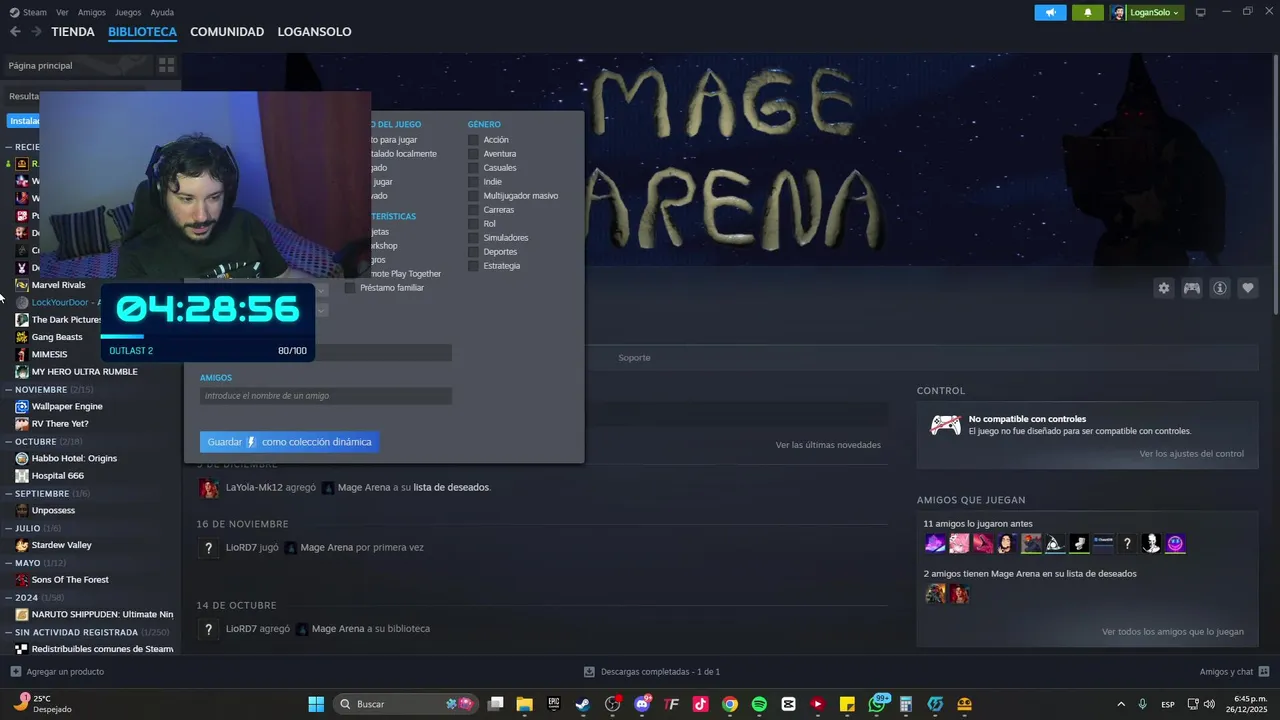
Task: Open Discord in the taskbar
Action: pos(642,704)
